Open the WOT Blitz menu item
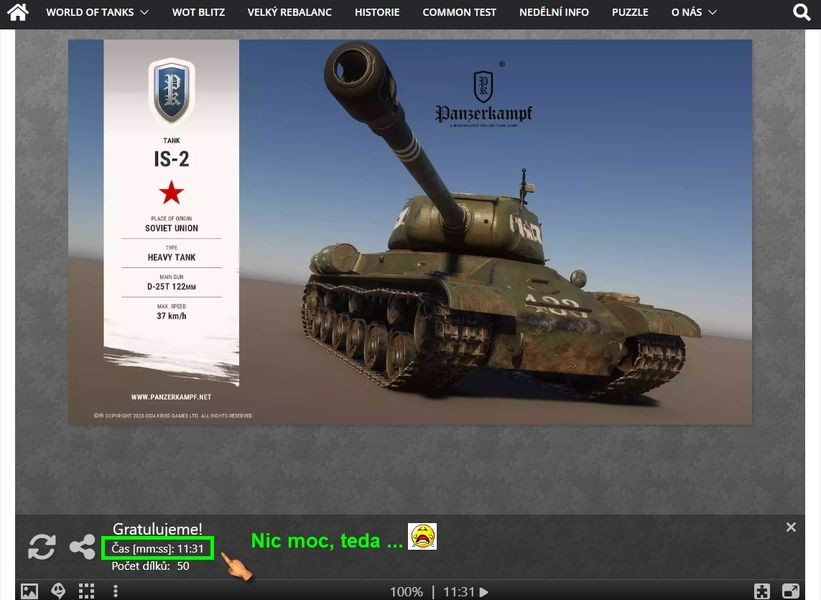 (198, 13)
